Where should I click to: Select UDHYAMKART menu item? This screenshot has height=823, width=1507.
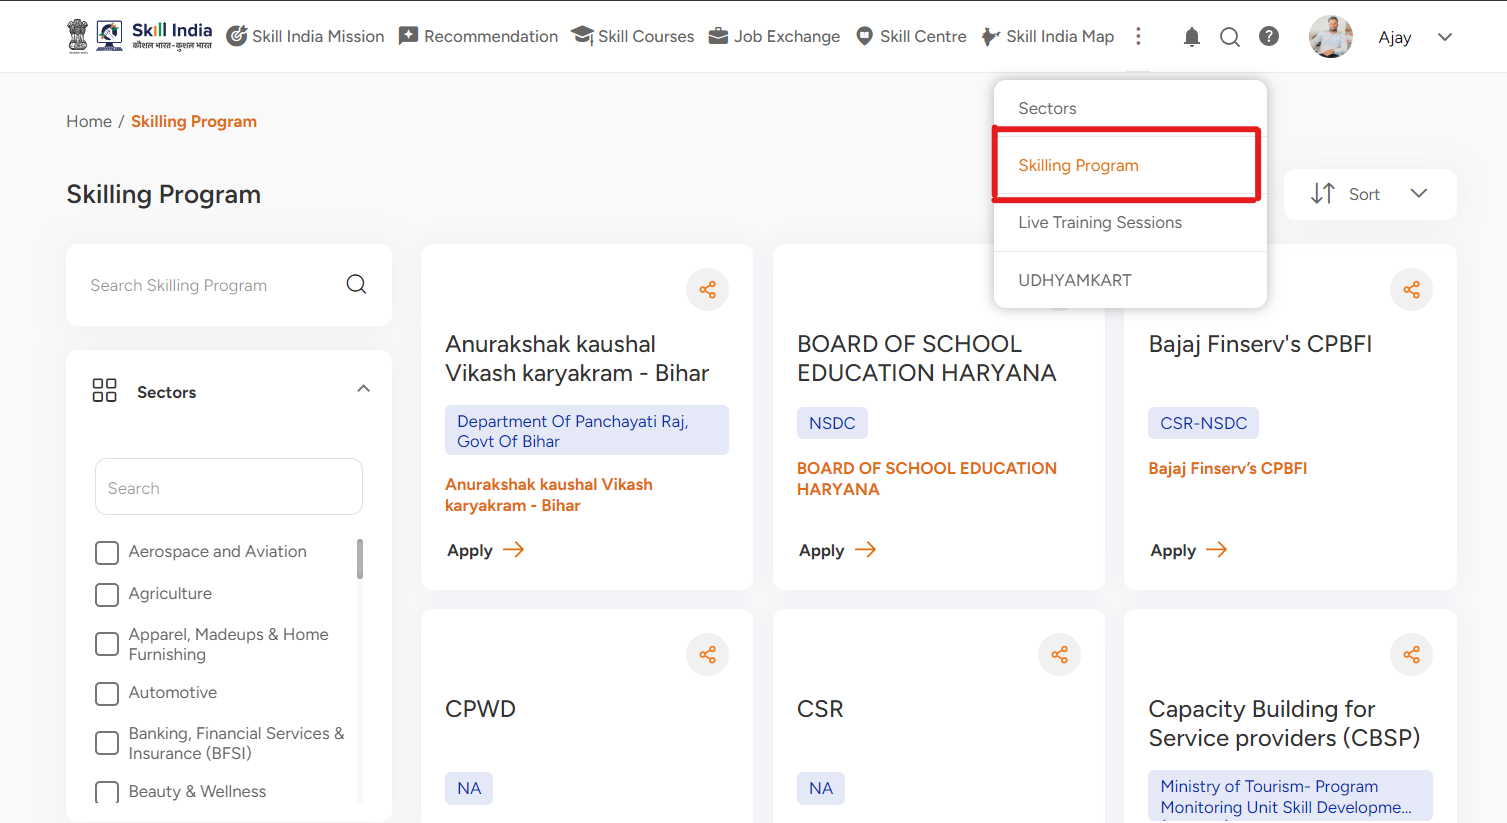(x=1130, y=280)
